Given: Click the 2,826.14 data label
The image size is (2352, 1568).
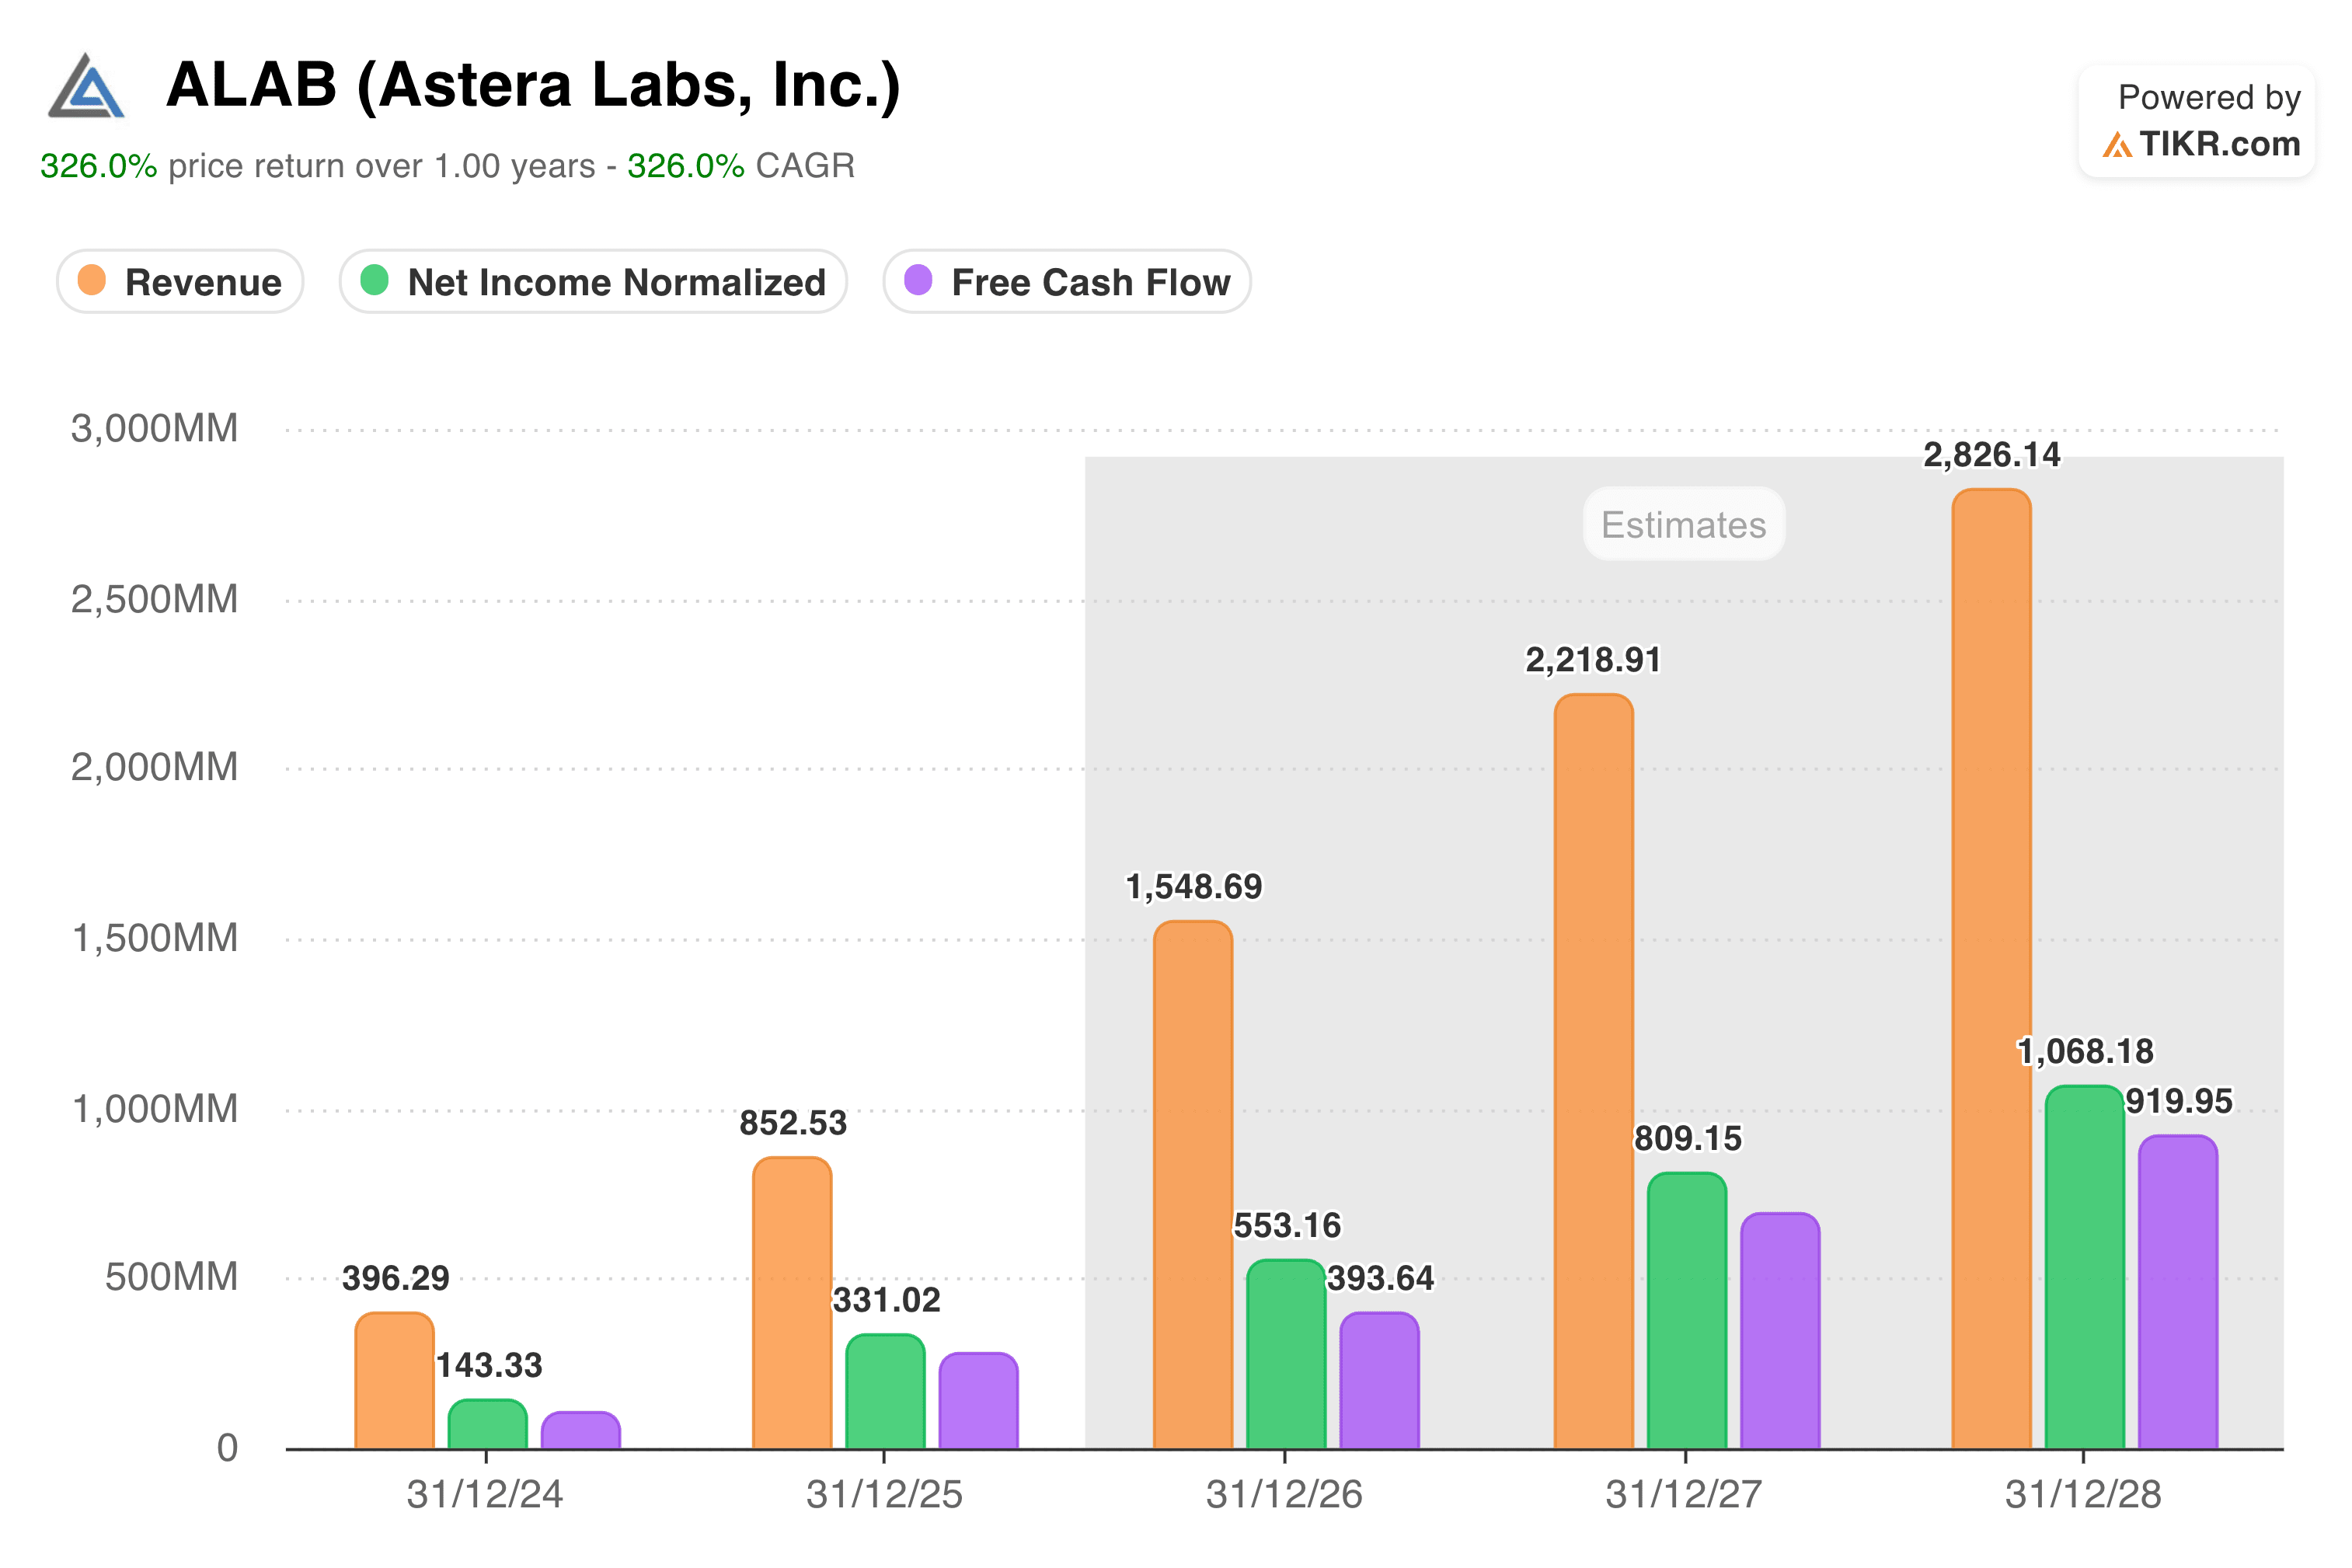Looking at the screenshot, I should pyautogui.click(x=1992, y=456).
